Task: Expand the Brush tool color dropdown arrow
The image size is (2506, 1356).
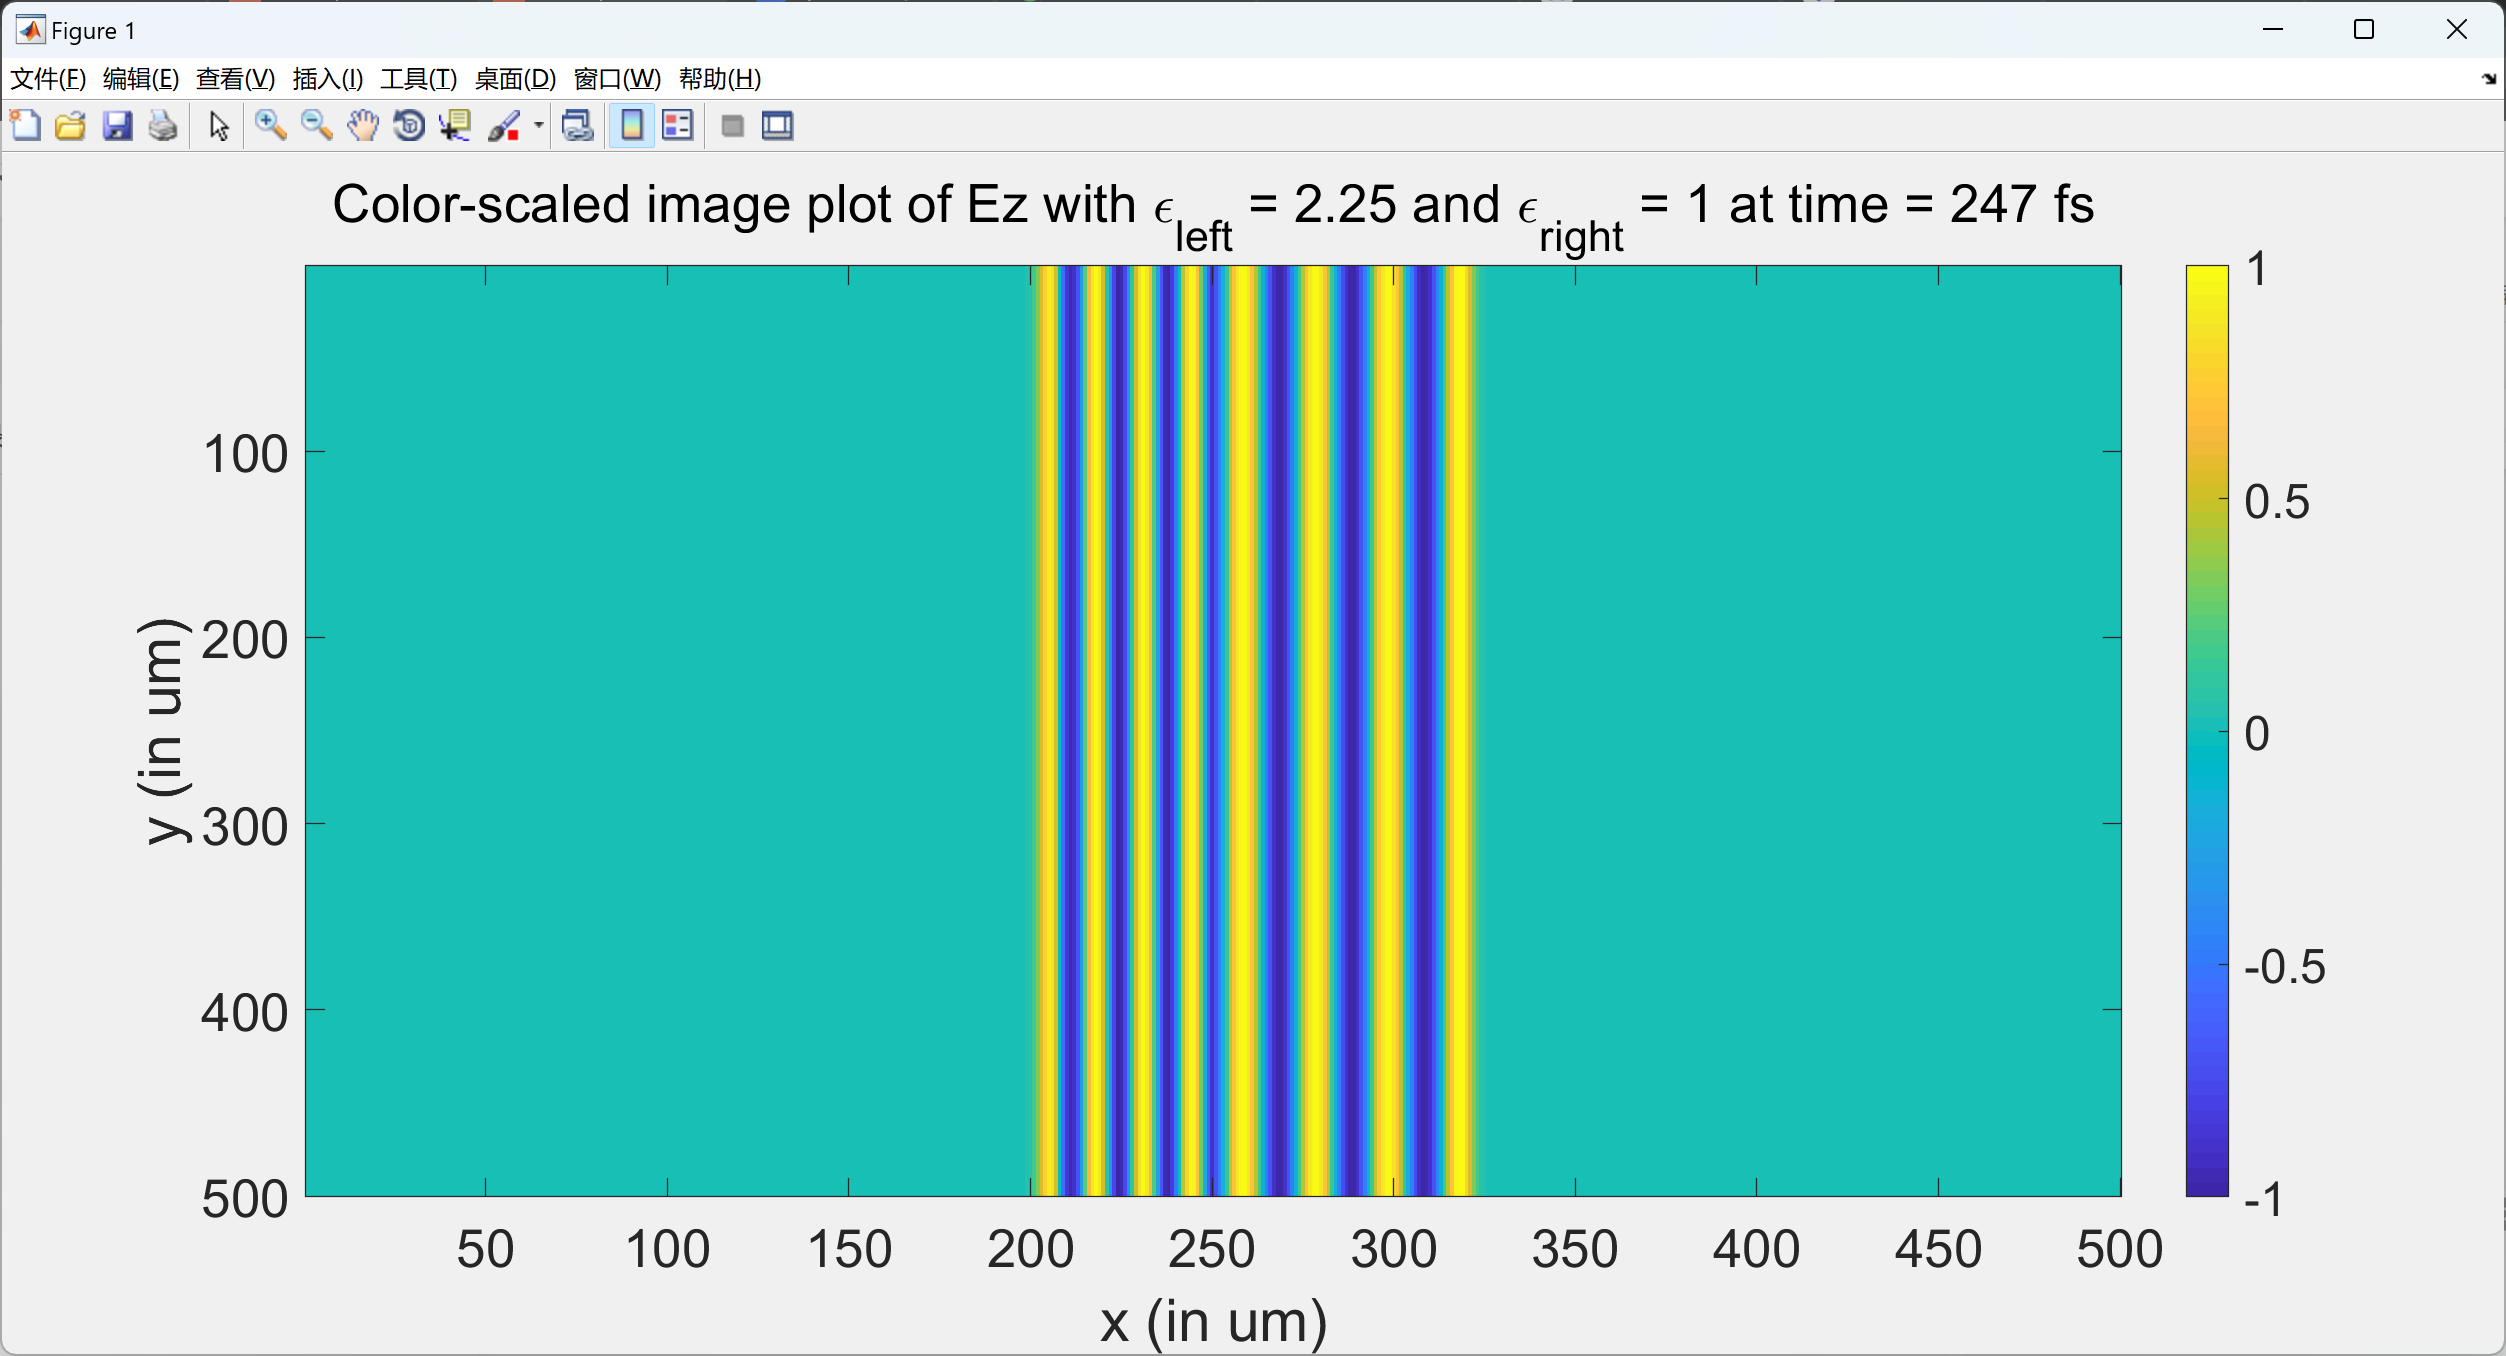Action: click(539, 126)
